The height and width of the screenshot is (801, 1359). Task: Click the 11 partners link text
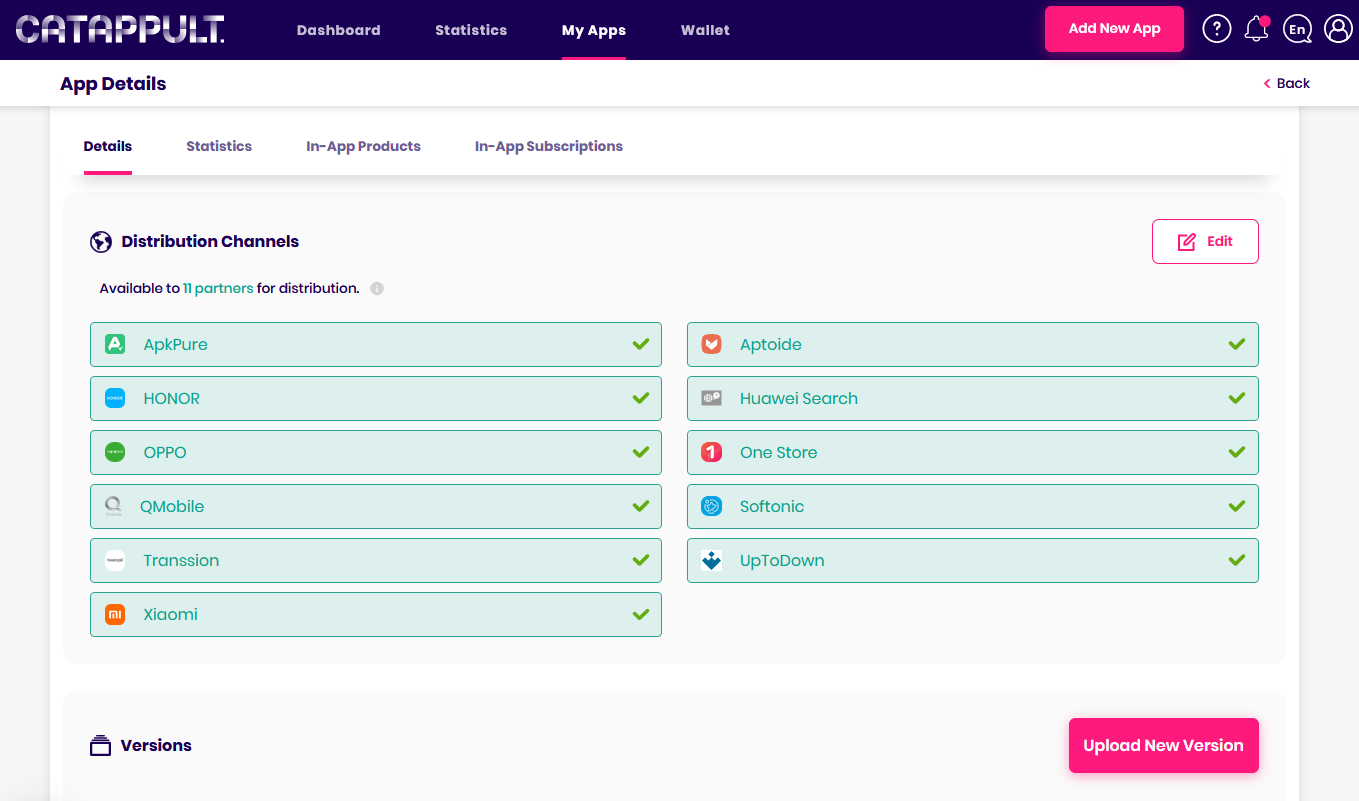pos(218,288)
